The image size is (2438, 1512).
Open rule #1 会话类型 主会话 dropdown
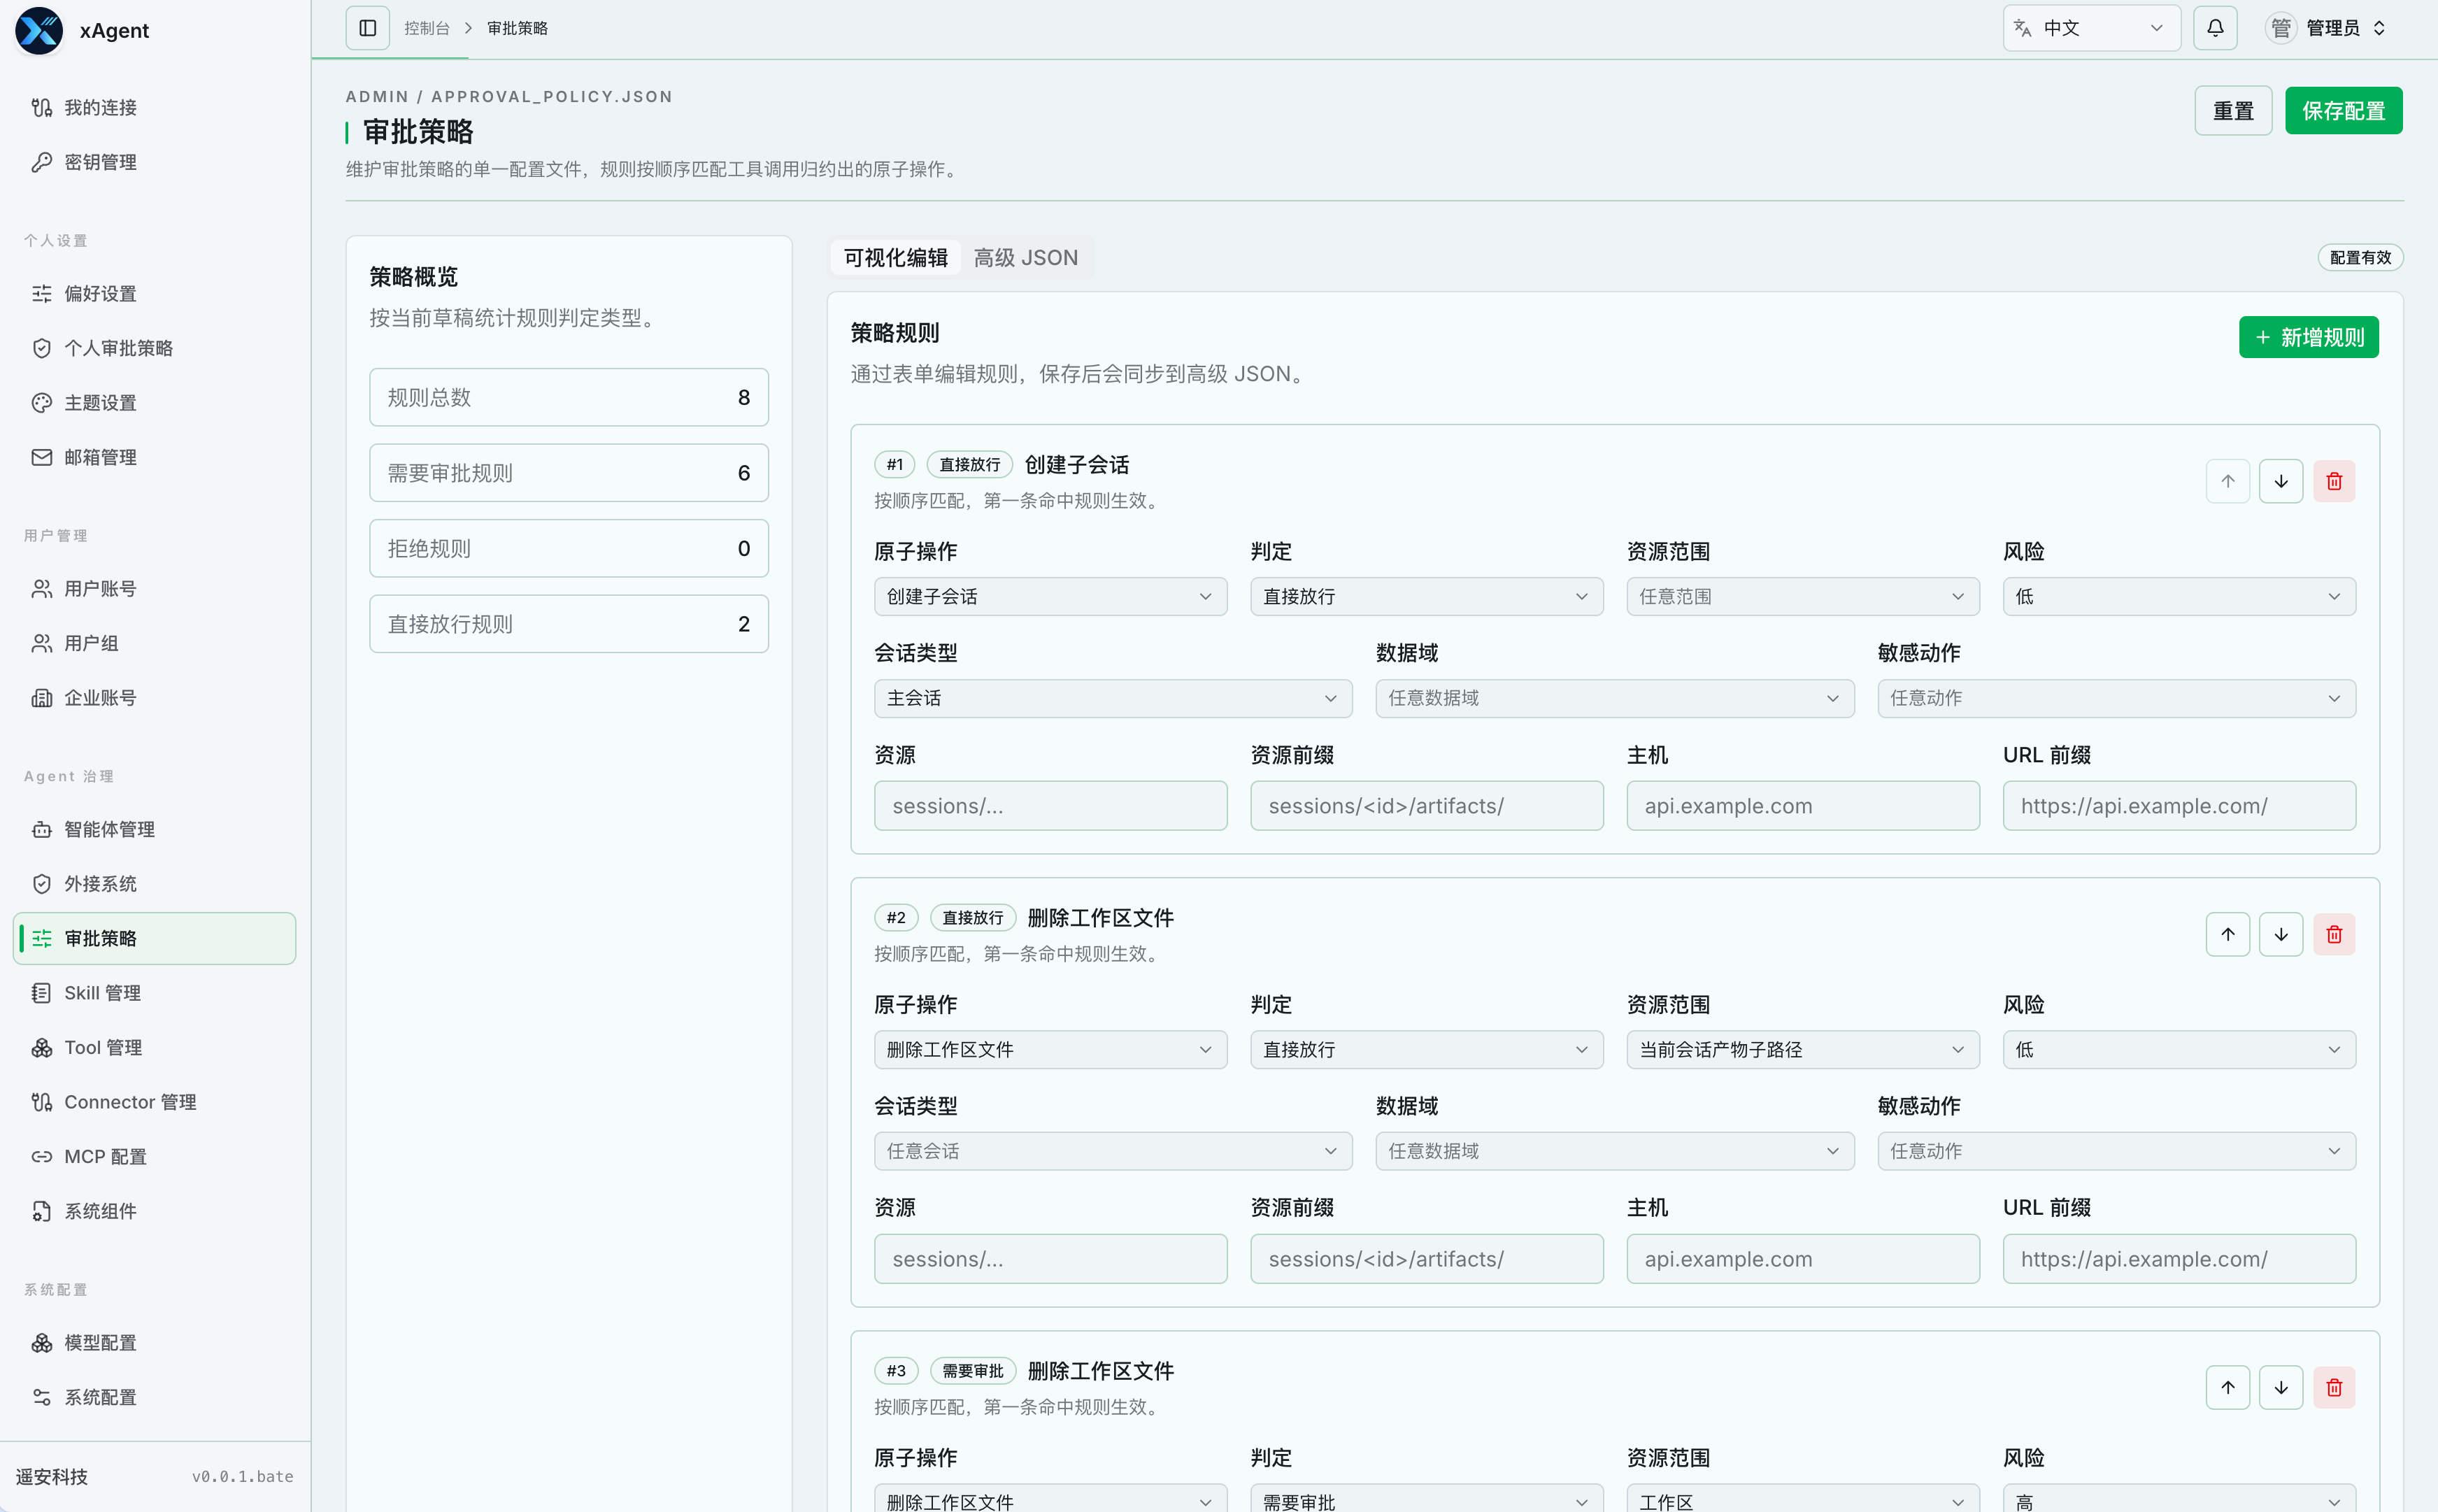(x=1113, y=698)
